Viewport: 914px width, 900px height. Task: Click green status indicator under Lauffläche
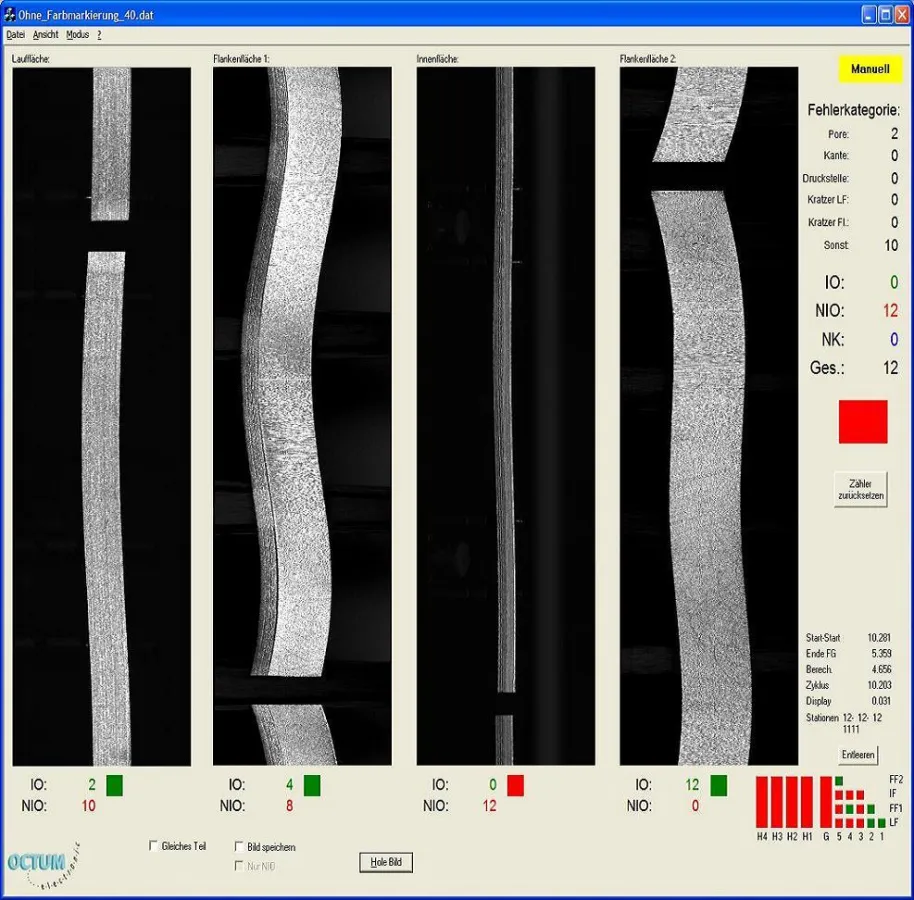point(115,785)
